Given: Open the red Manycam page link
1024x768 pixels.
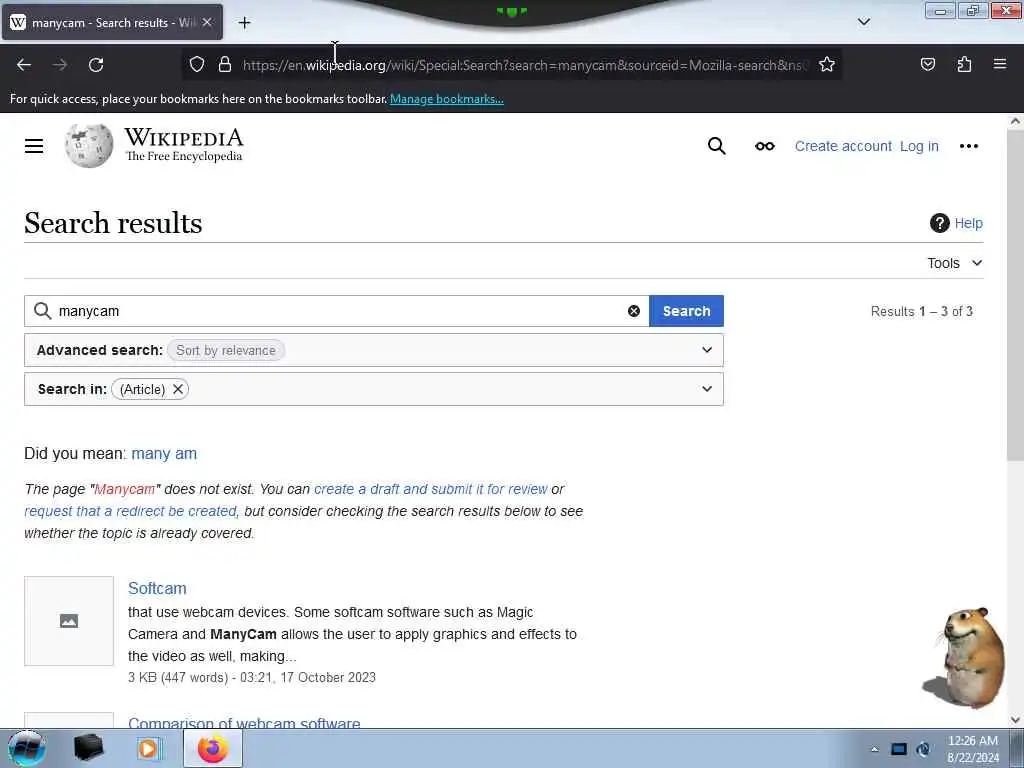Looking at the screenshot, I should pyautogui.click(x=124, y=489).
